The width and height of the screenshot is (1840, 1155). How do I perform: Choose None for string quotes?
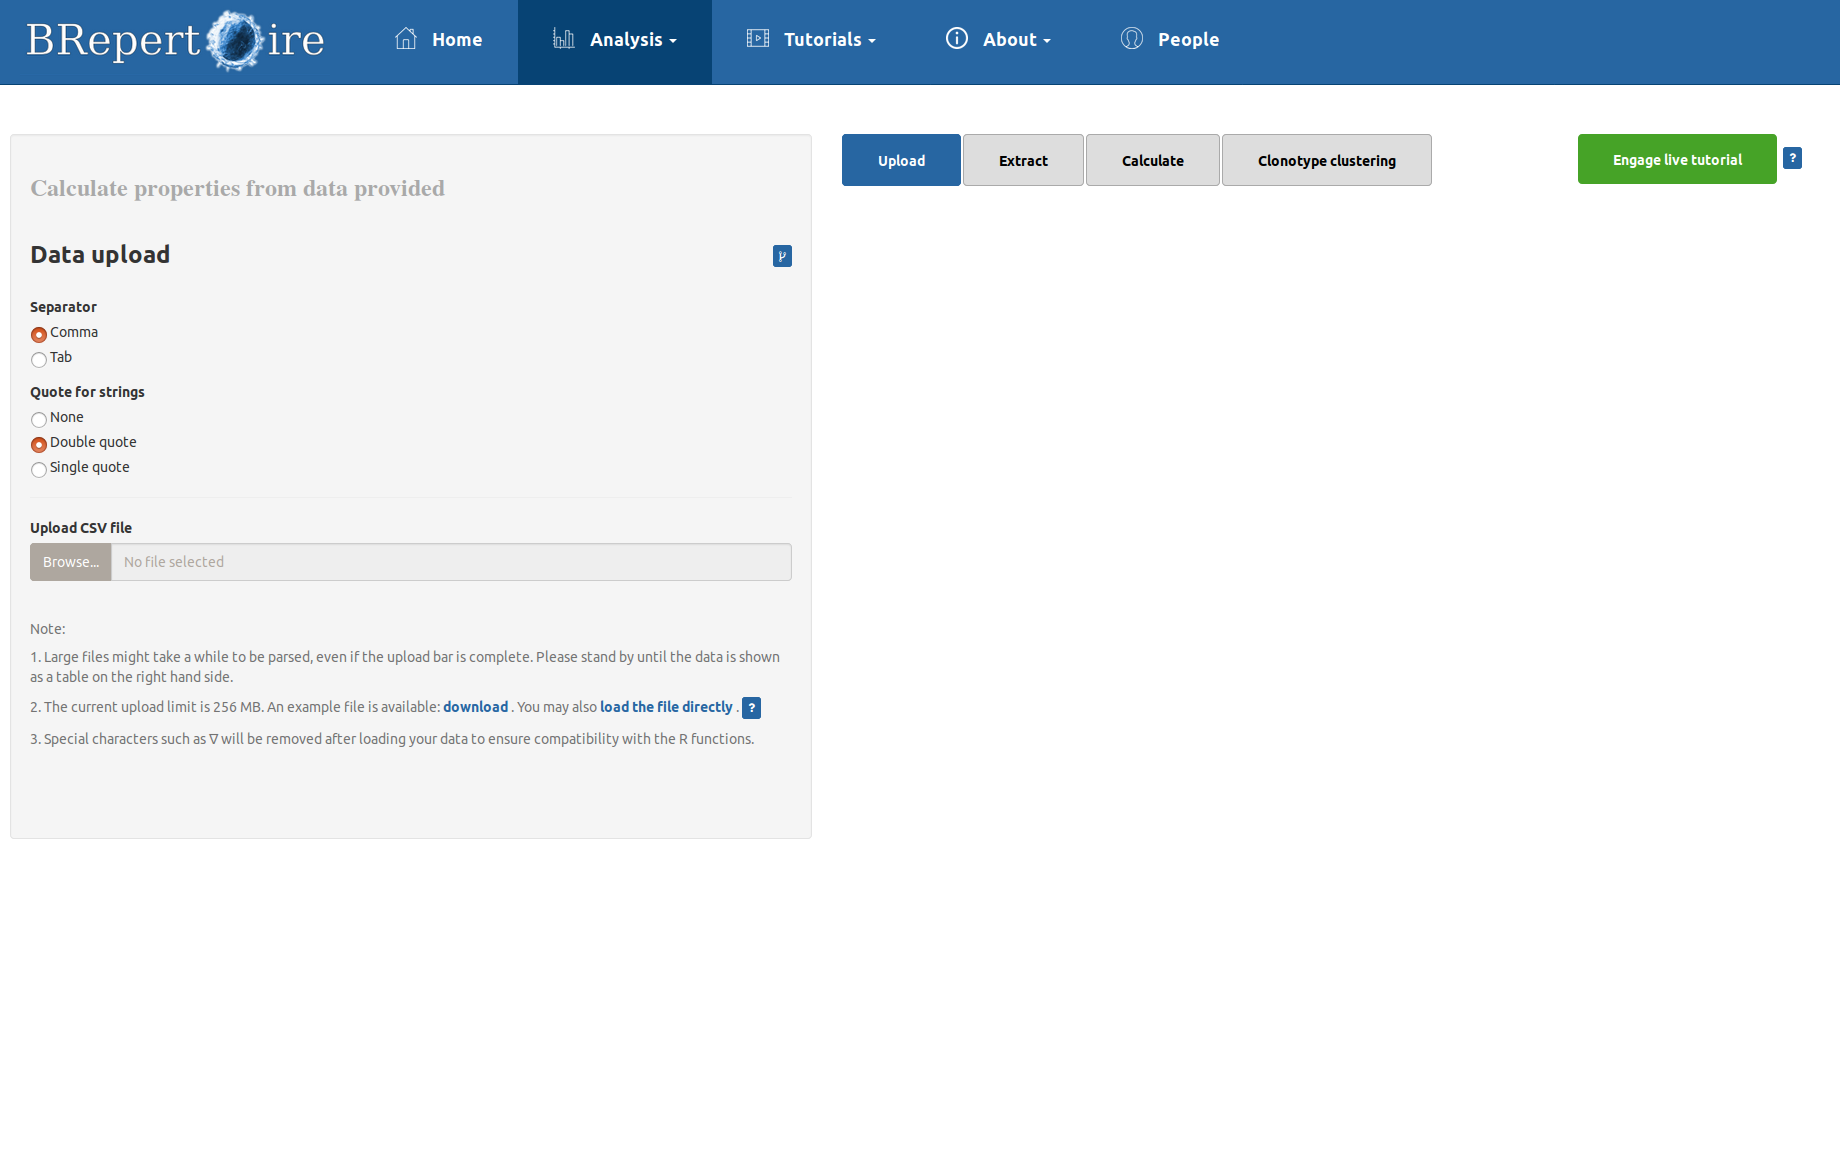[39, 419]
